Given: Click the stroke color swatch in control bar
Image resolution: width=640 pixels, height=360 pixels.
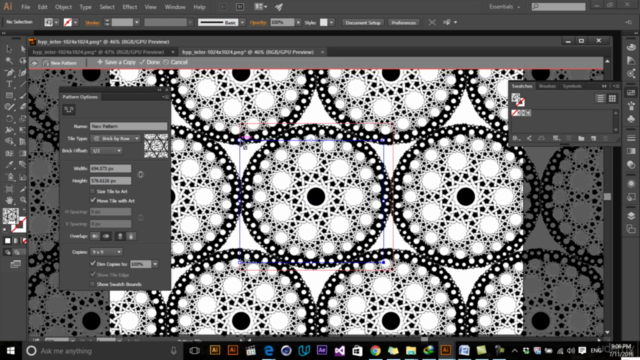Looking at the screenshot, I should [68, 22].
